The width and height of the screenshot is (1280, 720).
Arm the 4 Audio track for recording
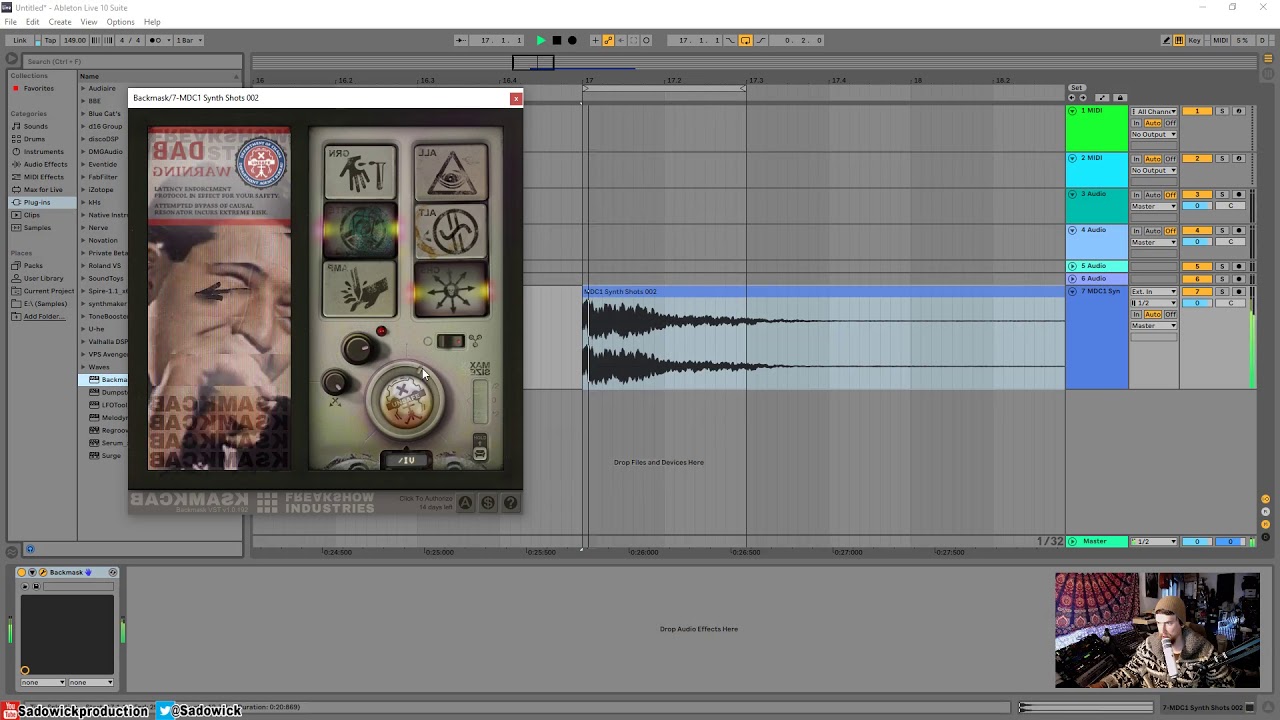[1239, 230]
